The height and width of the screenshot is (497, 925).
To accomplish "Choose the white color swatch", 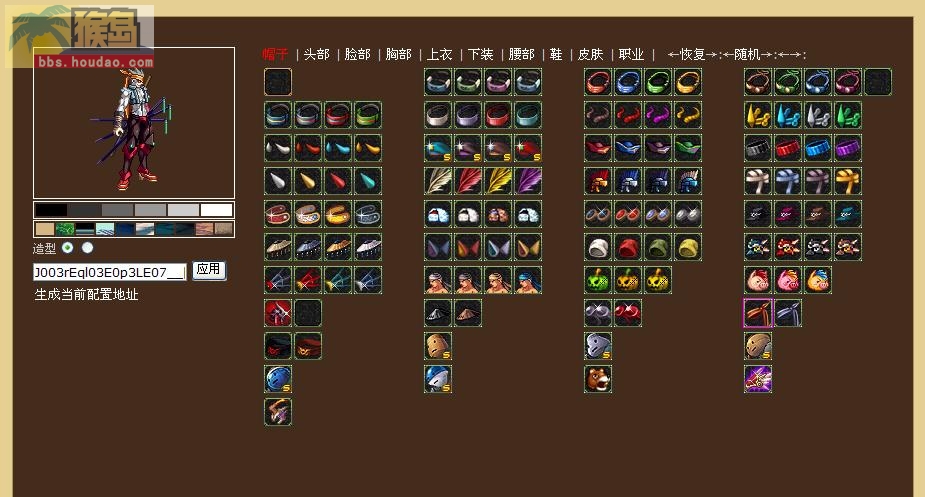I will 217,210.
